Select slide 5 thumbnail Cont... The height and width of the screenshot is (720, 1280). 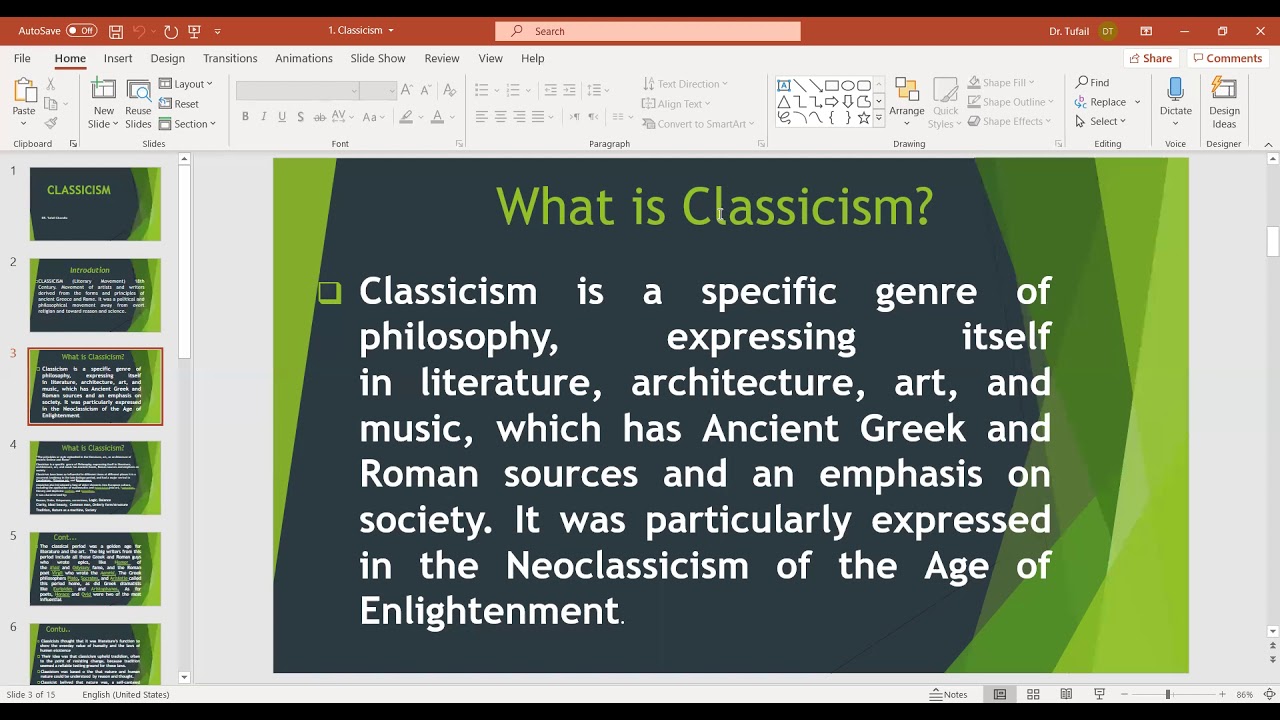pos(95,569)
